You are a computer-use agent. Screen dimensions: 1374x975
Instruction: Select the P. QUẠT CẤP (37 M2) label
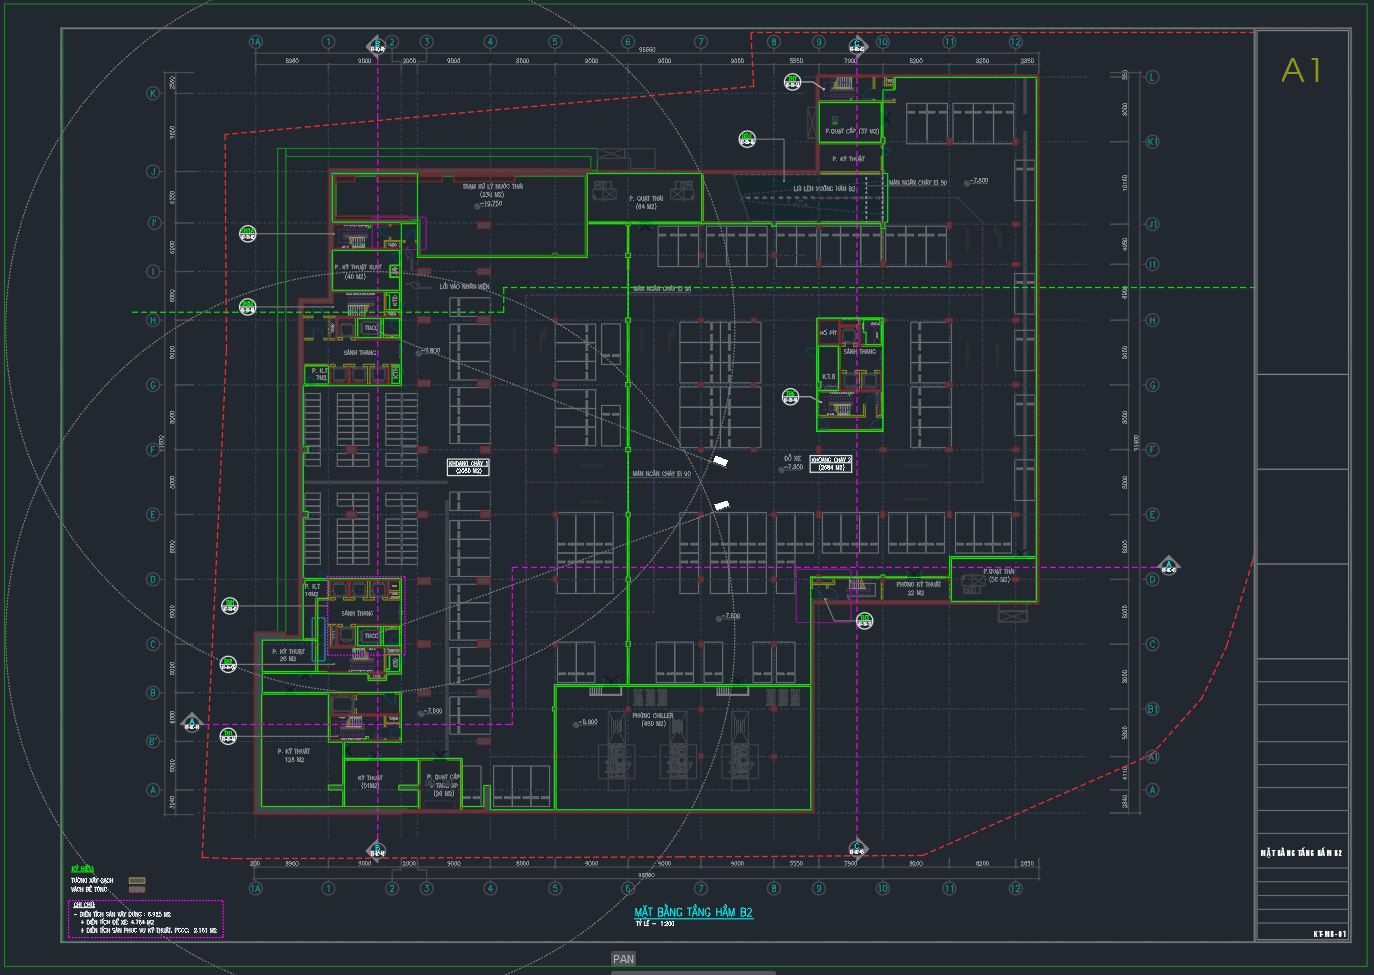point(852,131)
